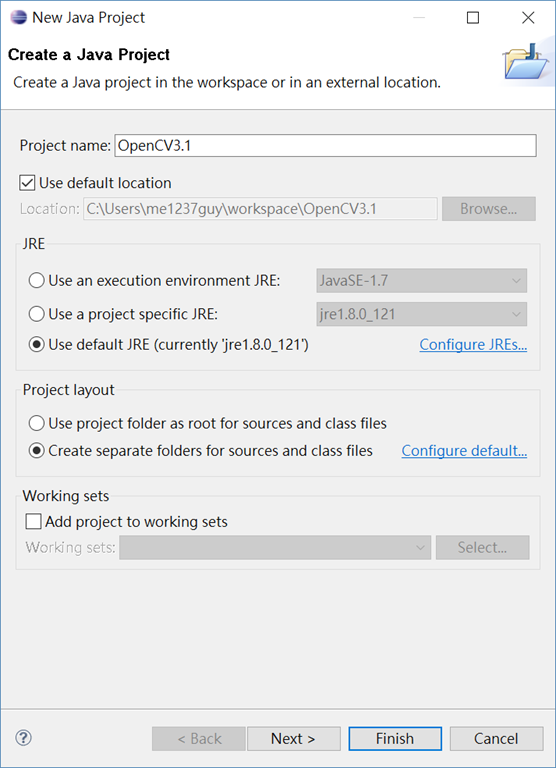Screen dimensions: 556x768
Task: Click the help question mark icon
Action: click(24, 738)
